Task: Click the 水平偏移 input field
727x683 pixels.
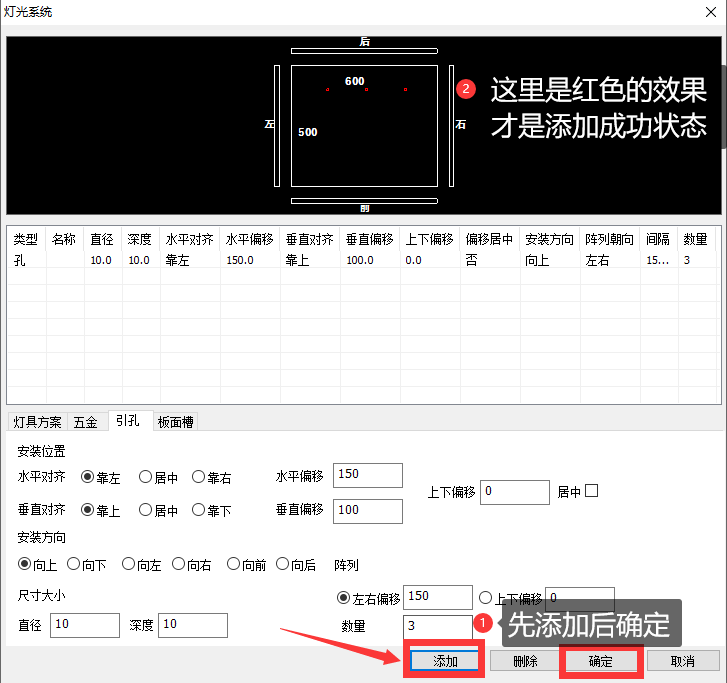Action: 368,475
